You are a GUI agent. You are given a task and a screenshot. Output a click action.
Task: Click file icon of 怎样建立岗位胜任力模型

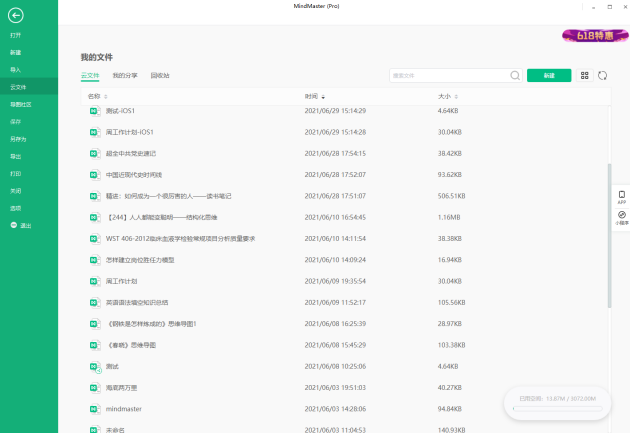[x=94, y=260]
